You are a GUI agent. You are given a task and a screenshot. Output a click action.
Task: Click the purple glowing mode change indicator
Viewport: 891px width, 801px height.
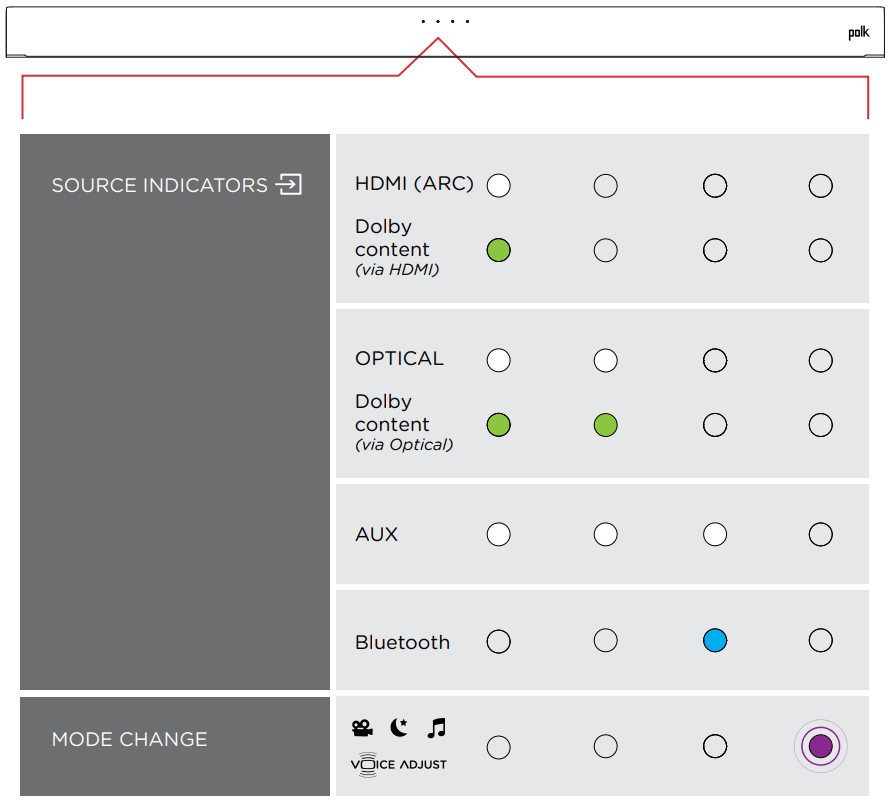tap(821, 746)
